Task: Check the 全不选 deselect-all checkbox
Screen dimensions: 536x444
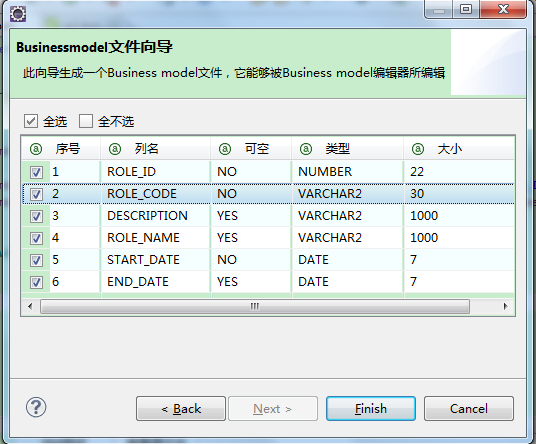Action: pyautogui.click(x=86, y=121)
